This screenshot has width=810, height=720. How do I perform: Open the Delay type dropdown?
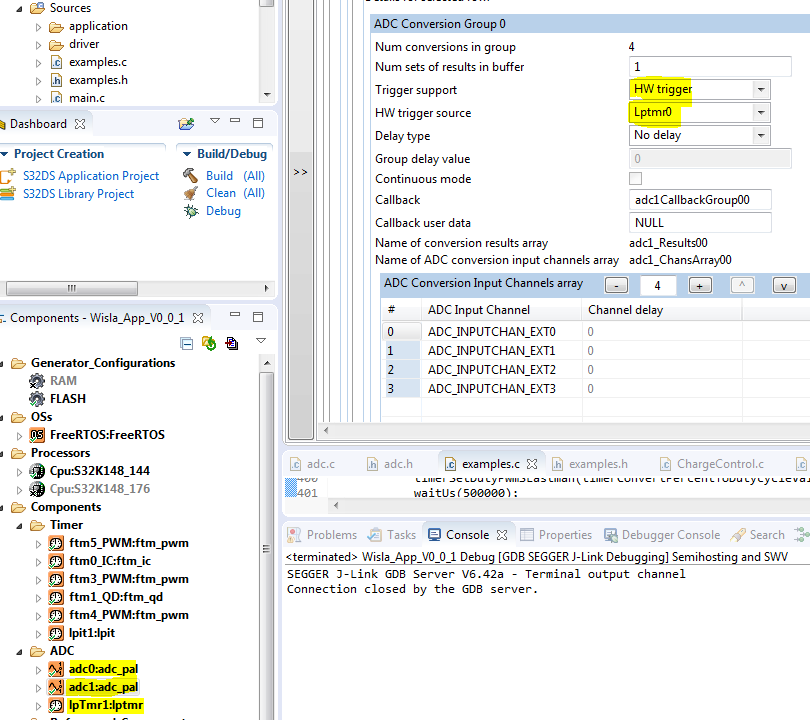tap(760, 135)
